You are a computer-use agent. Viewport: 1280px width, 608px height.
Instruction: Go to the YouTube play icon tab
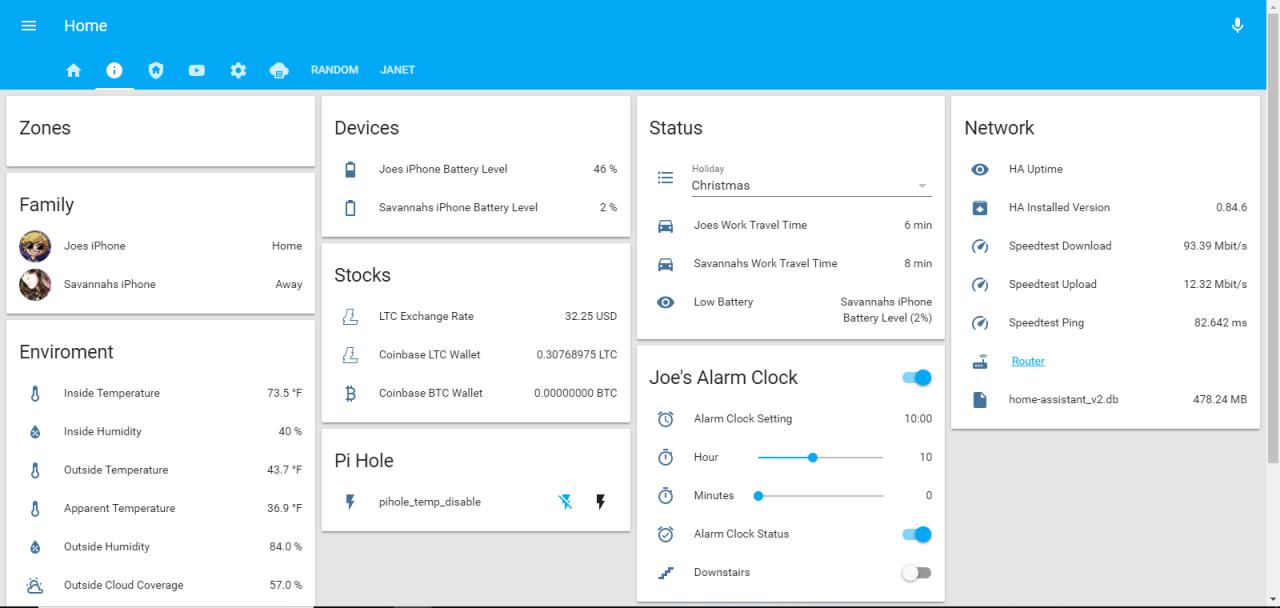196,70
